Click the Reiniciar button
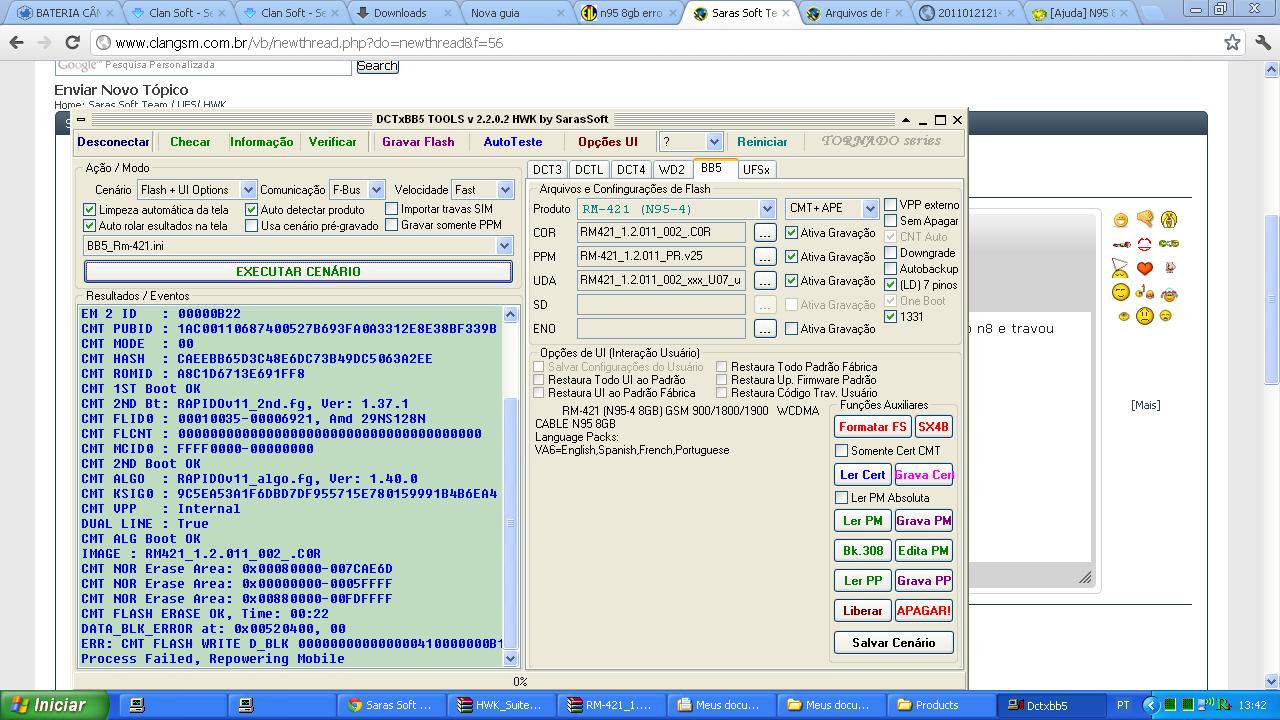This screenshot has width=1280, height=720. click(x=762, y=142)
